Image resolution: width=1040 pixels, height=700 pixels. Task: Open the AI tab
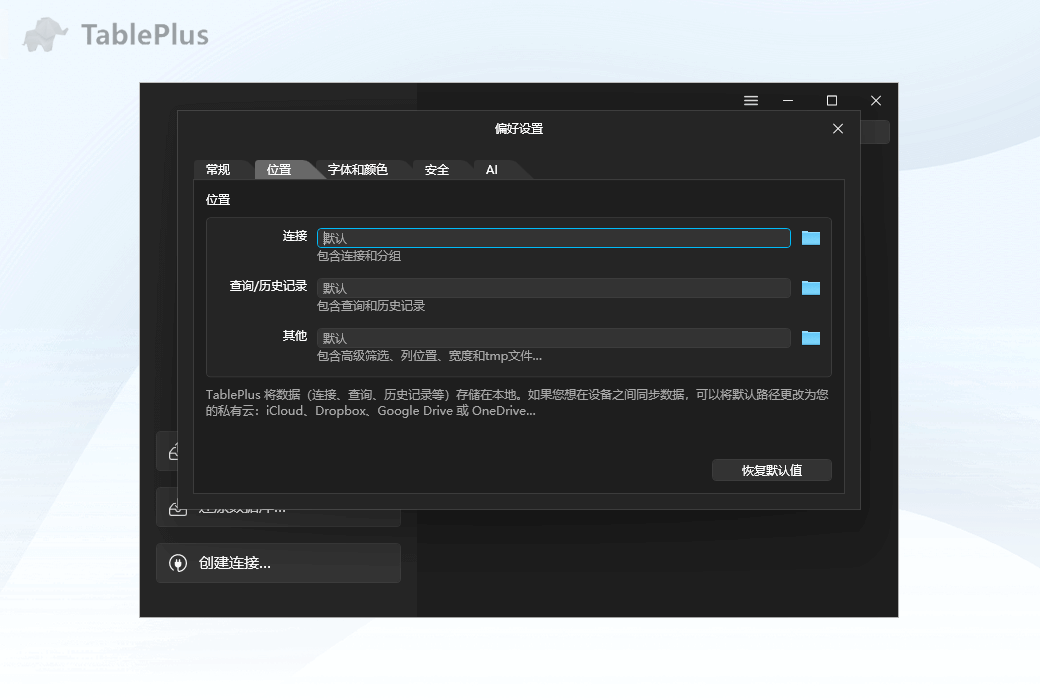pos(491,169)
